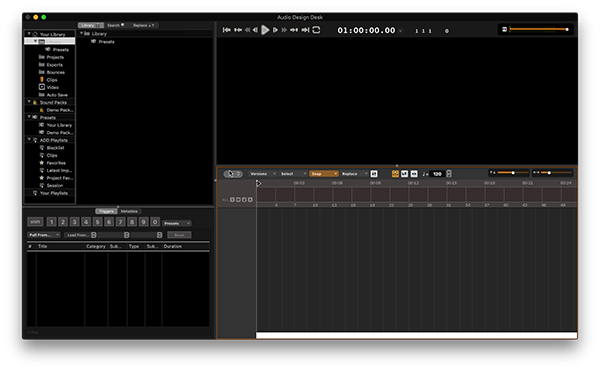
Task: Select Your Library under Presets
Action: tap(59, 125)
